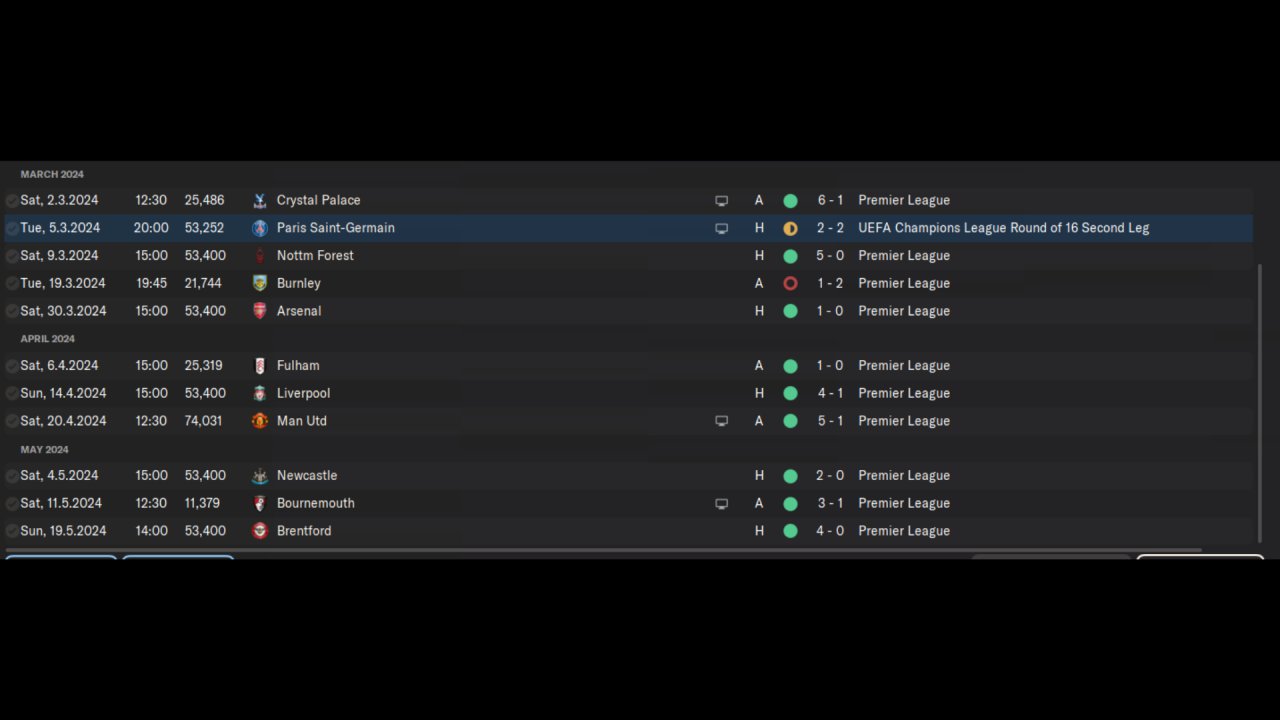Image resolution: width=1280 pixels, height=720 pixels.
Task: Click the green win dot for Crystal Palace
Action: (x=790, y=201)
